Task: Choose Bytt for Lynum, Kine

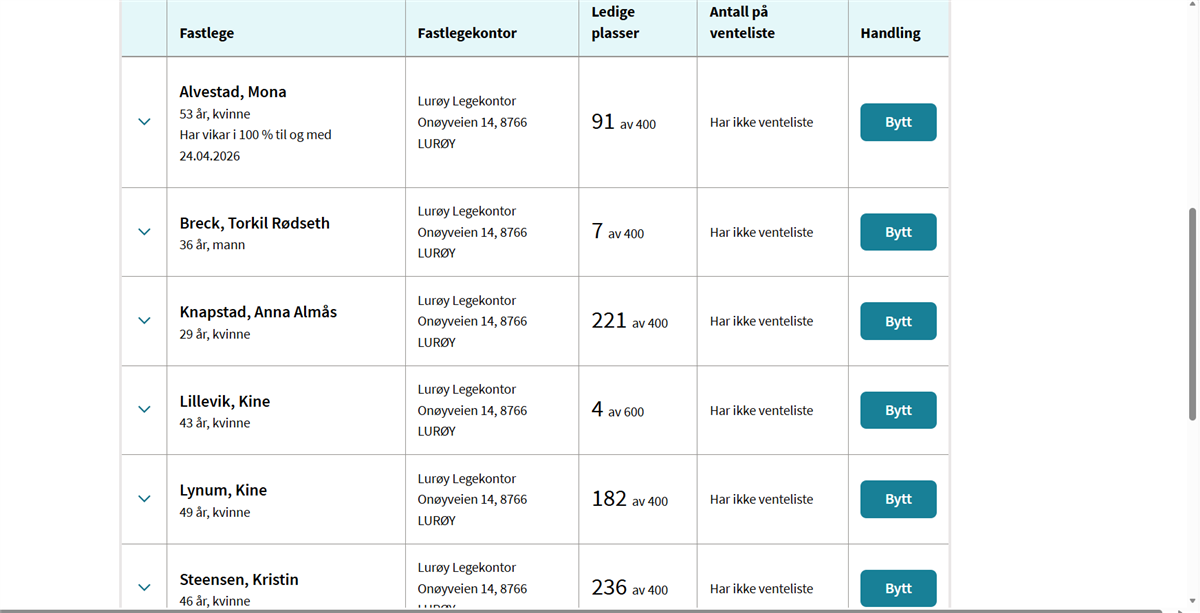Action: click(898, 499)
